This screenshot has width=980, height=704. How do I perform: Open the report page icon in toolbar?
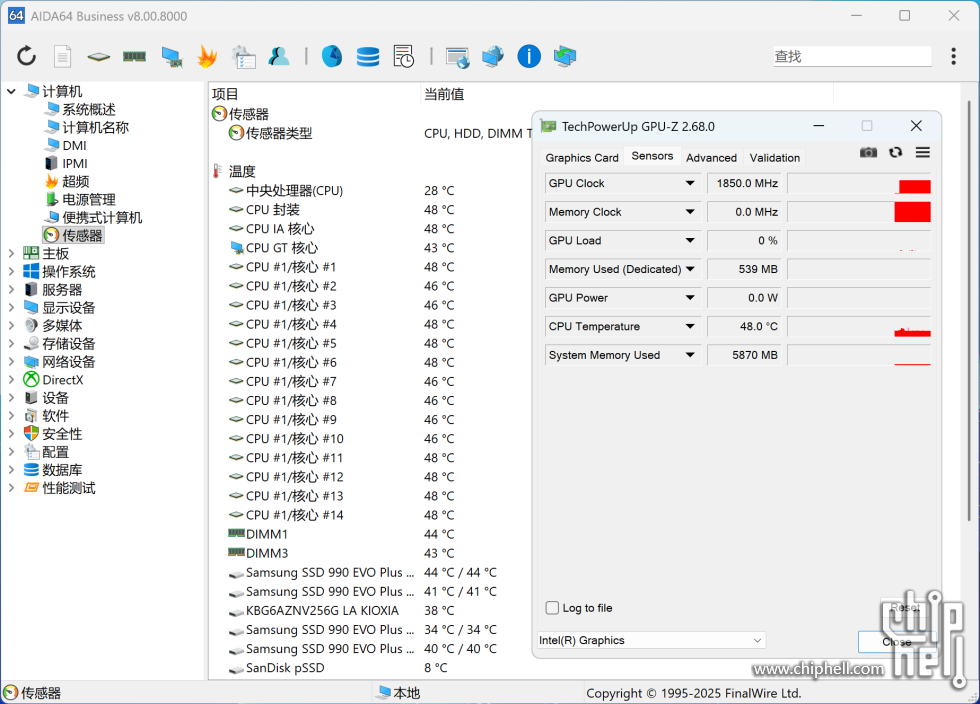(62, 56)
